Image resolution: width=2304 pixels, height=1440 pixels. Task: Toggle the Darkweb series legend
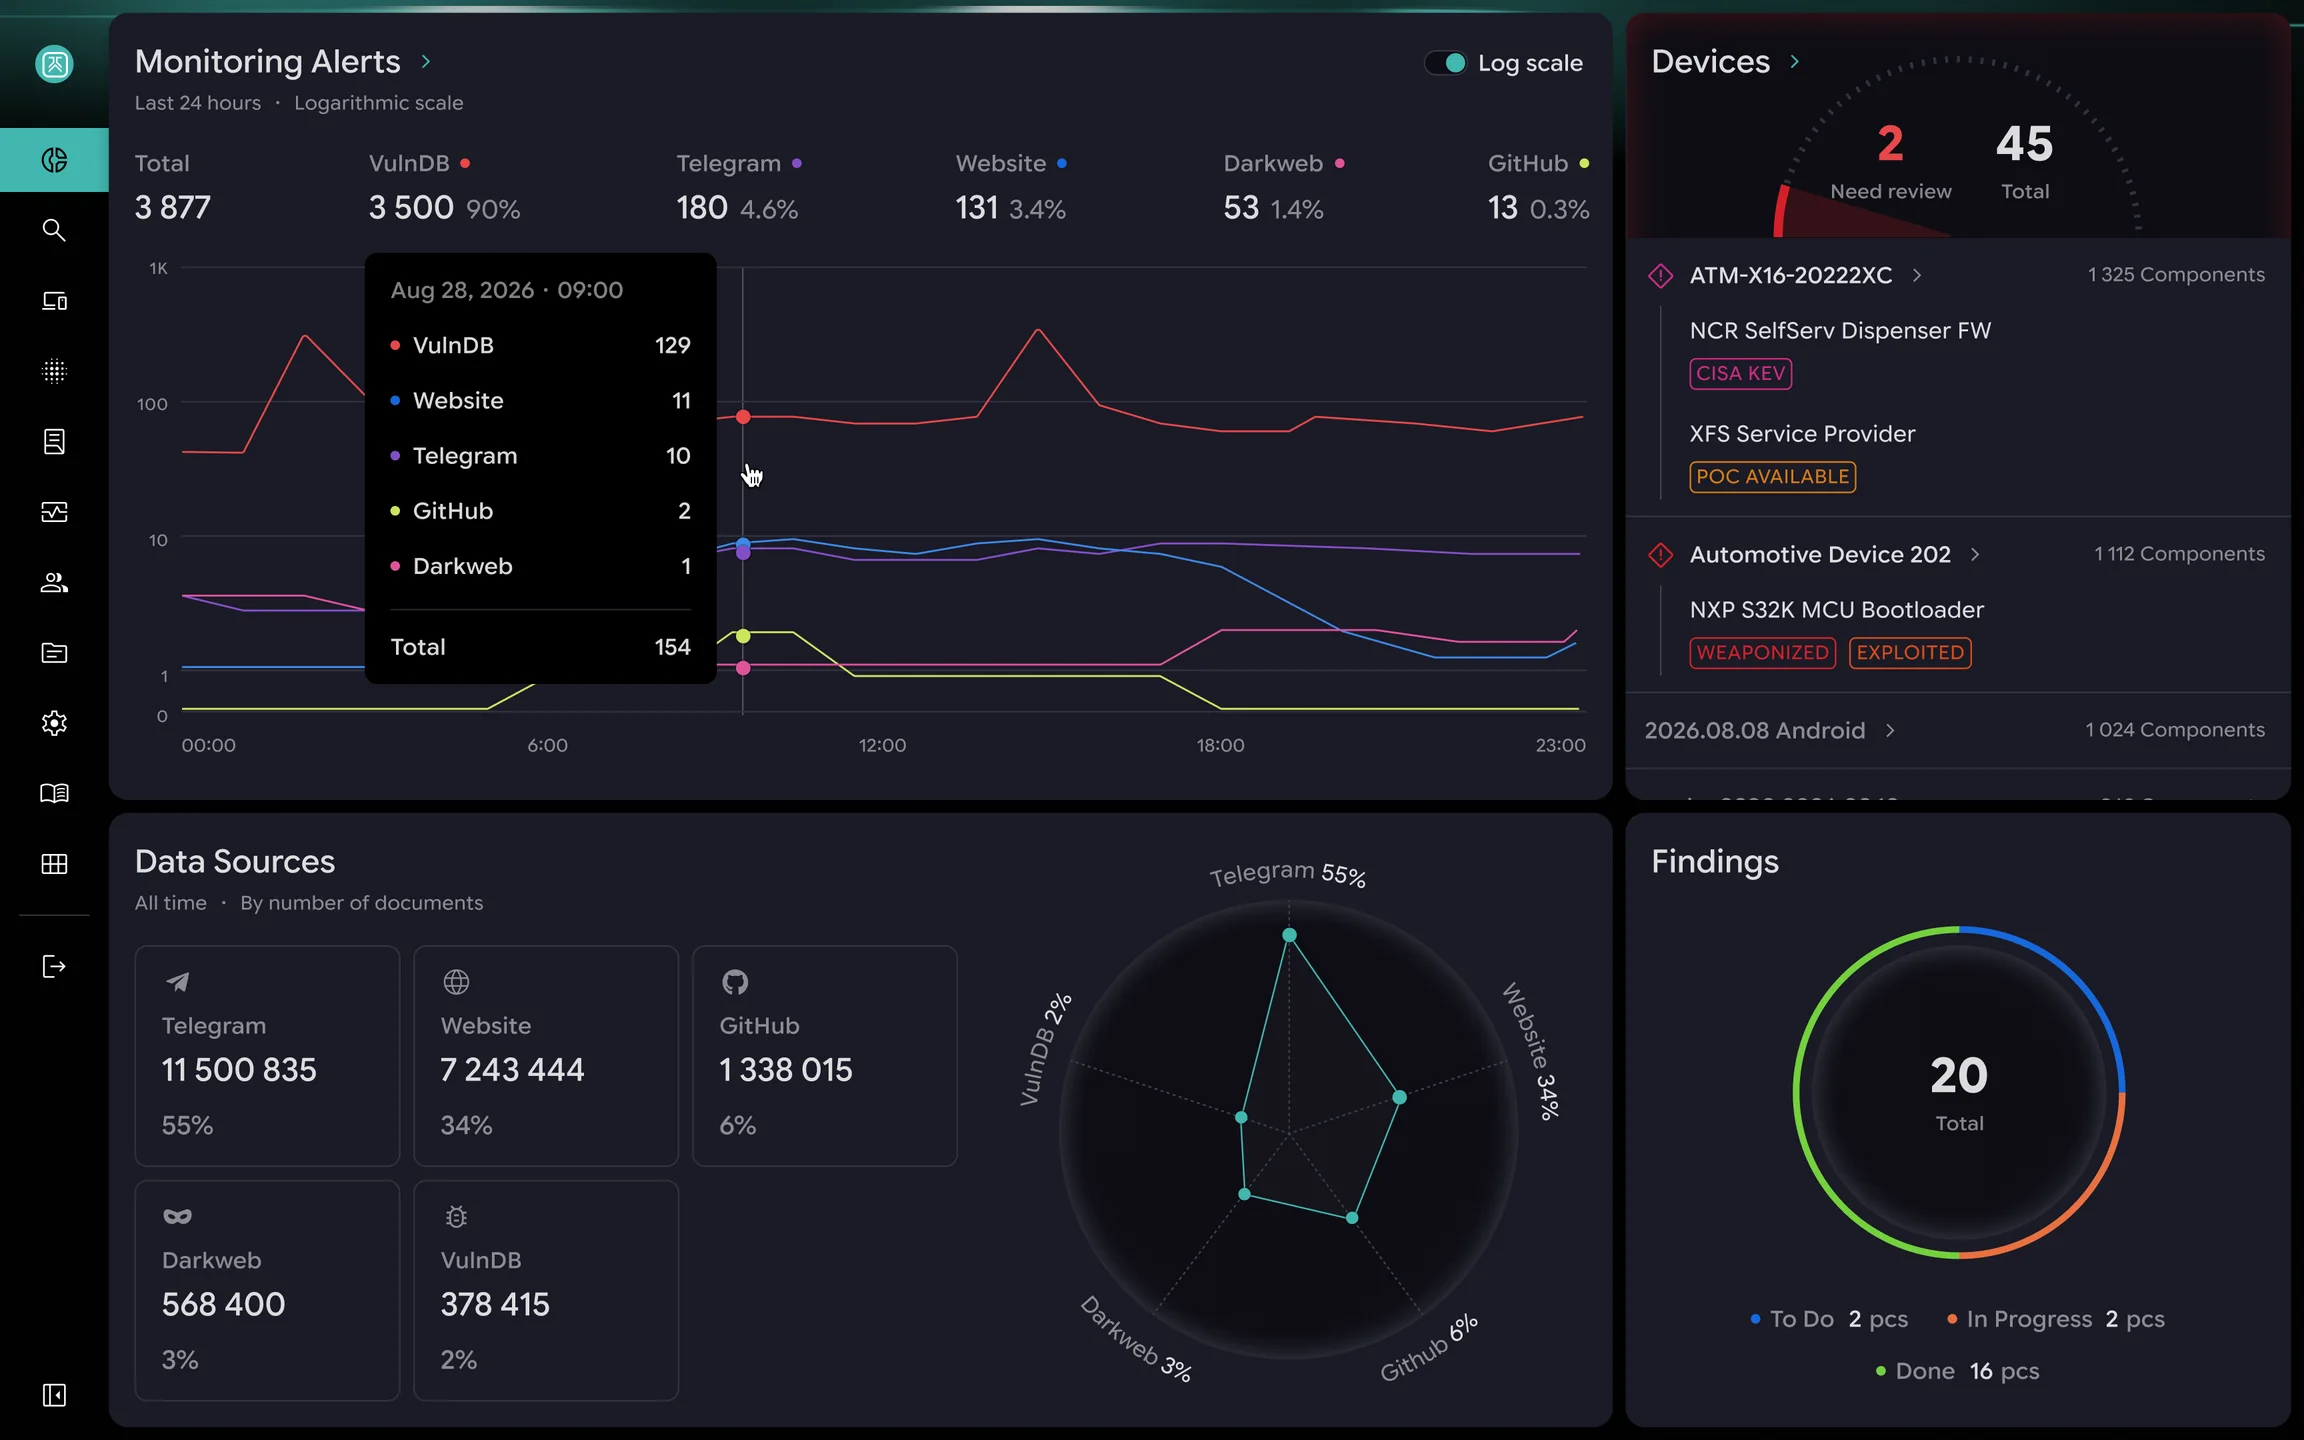pyautogui.click(x=1284, y=163)
